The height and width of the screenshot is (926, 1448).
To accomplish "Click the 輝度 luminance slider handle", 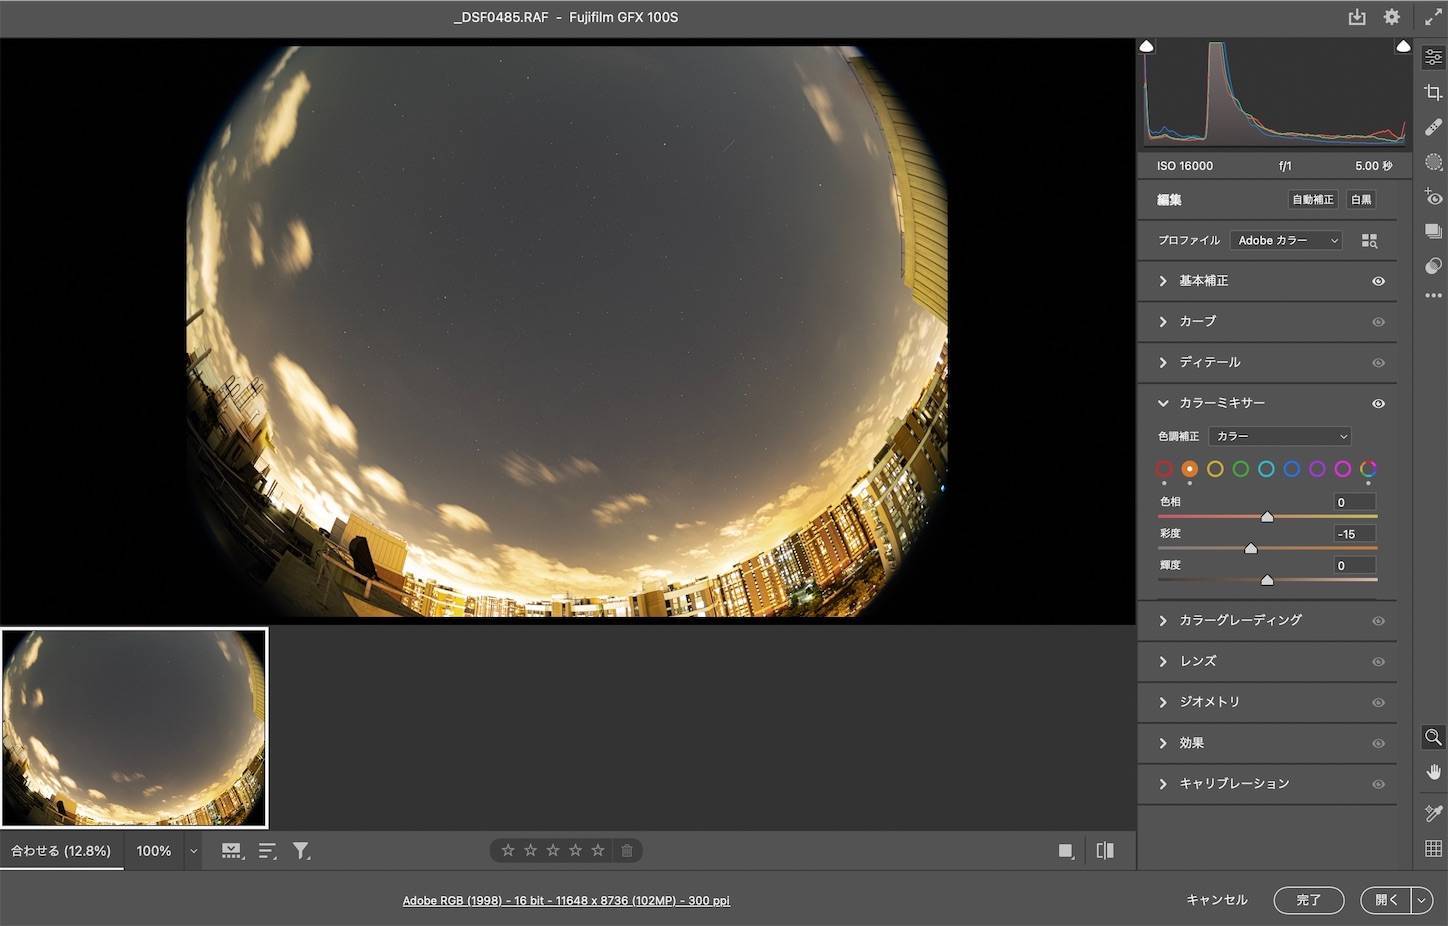I will click(1267, 580).
